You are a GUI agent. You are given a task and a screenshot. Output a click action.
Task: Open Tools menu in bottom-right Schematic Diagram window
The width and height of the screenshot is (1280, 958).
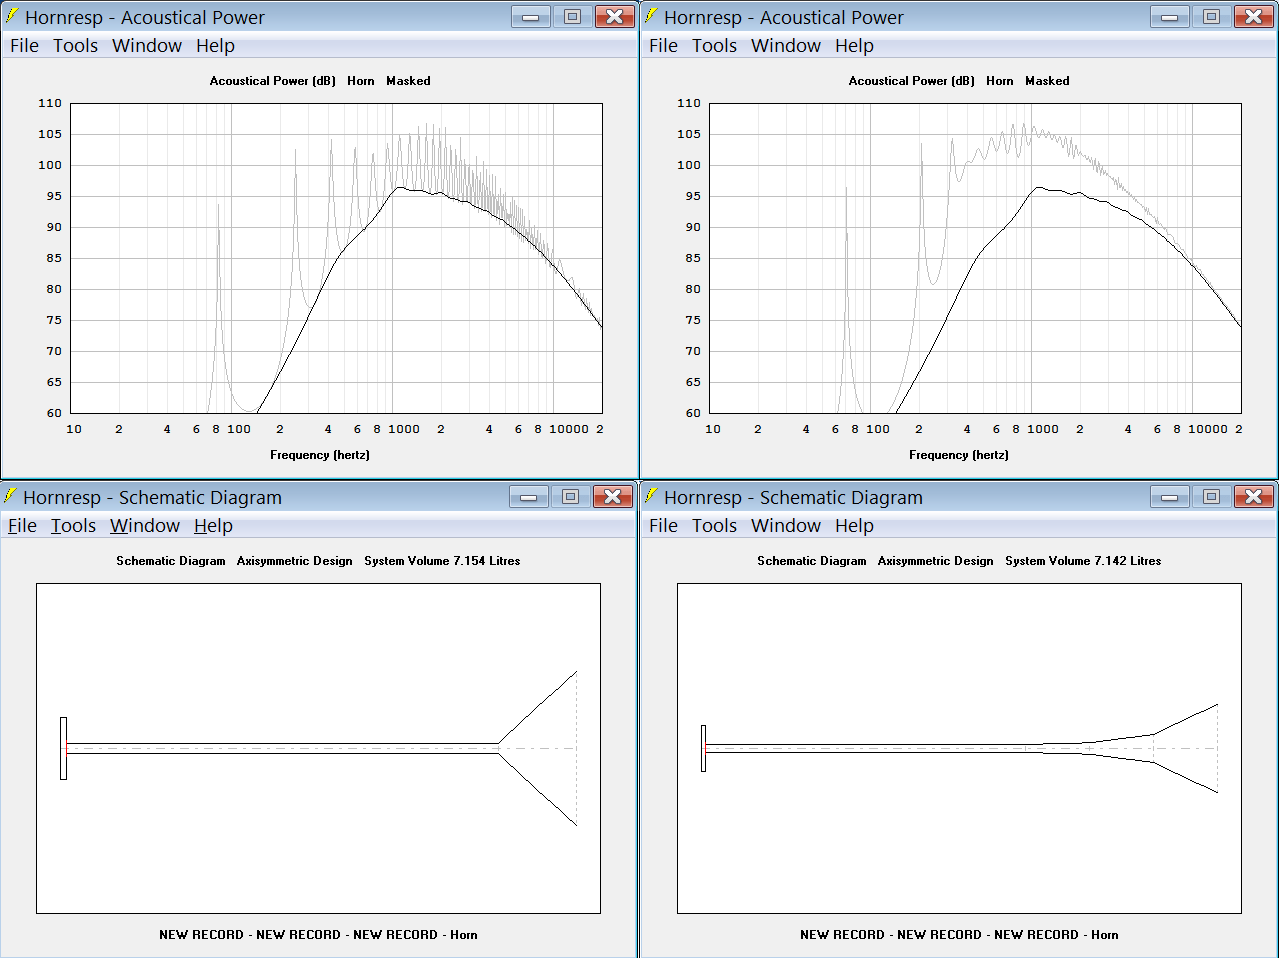(x=714, y=525)
